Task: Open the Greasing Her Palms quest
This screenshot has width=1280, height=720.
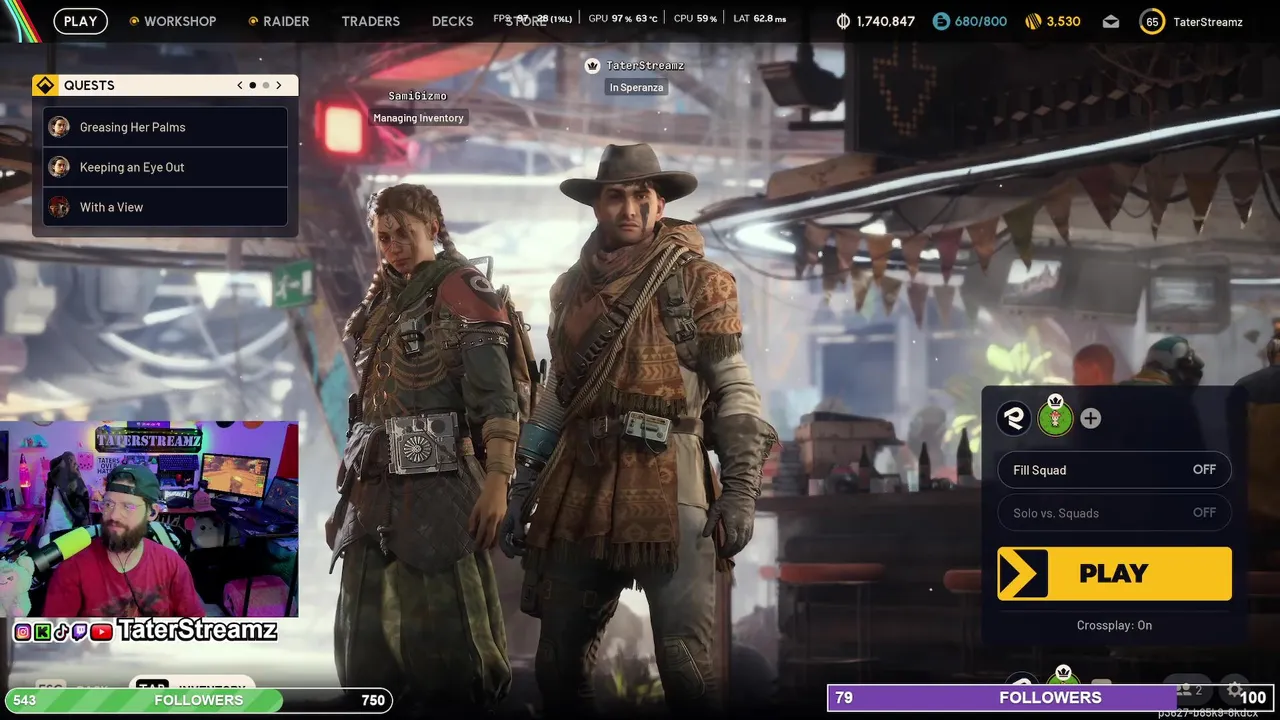Action: [x=165, y=127]
